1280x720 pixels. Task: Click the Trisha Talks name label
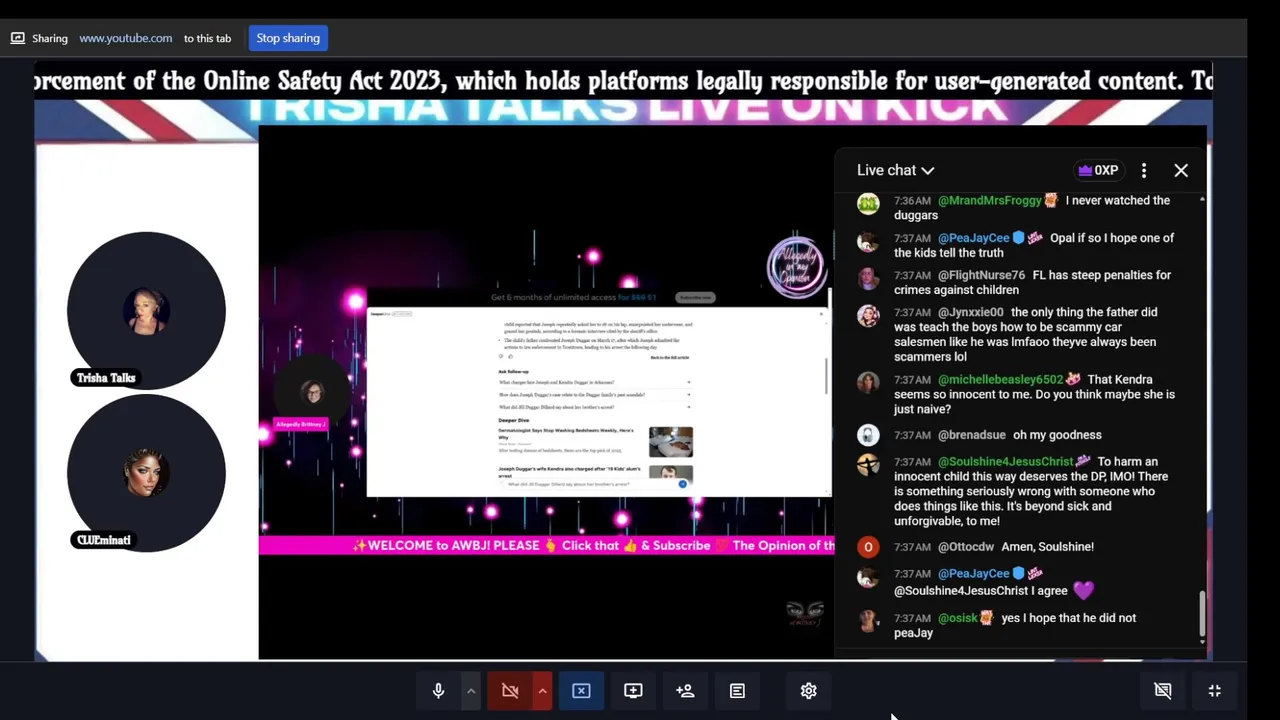(x=106, y=378)
